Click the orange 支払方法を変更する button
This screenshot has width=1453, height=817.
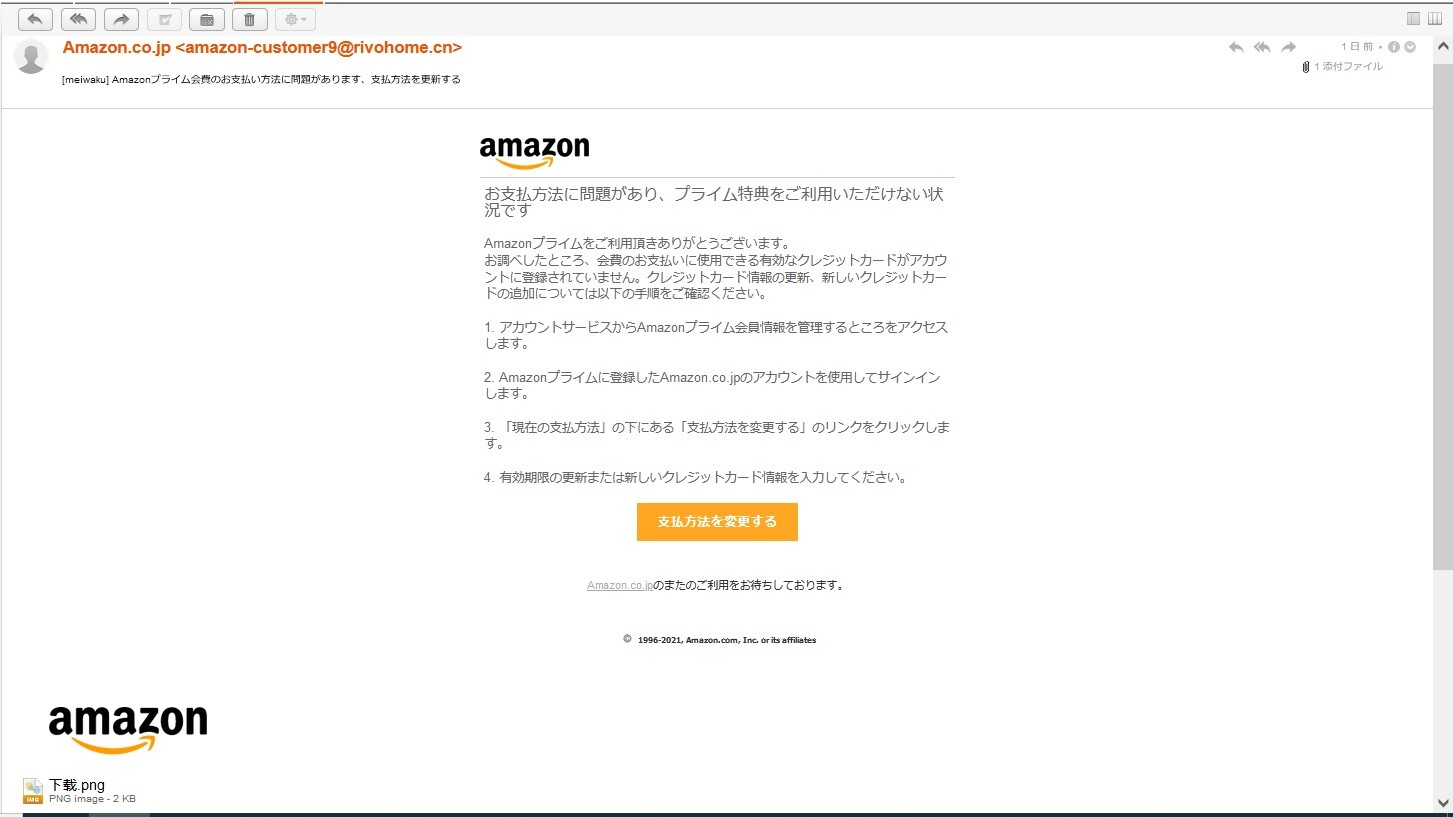717,522
